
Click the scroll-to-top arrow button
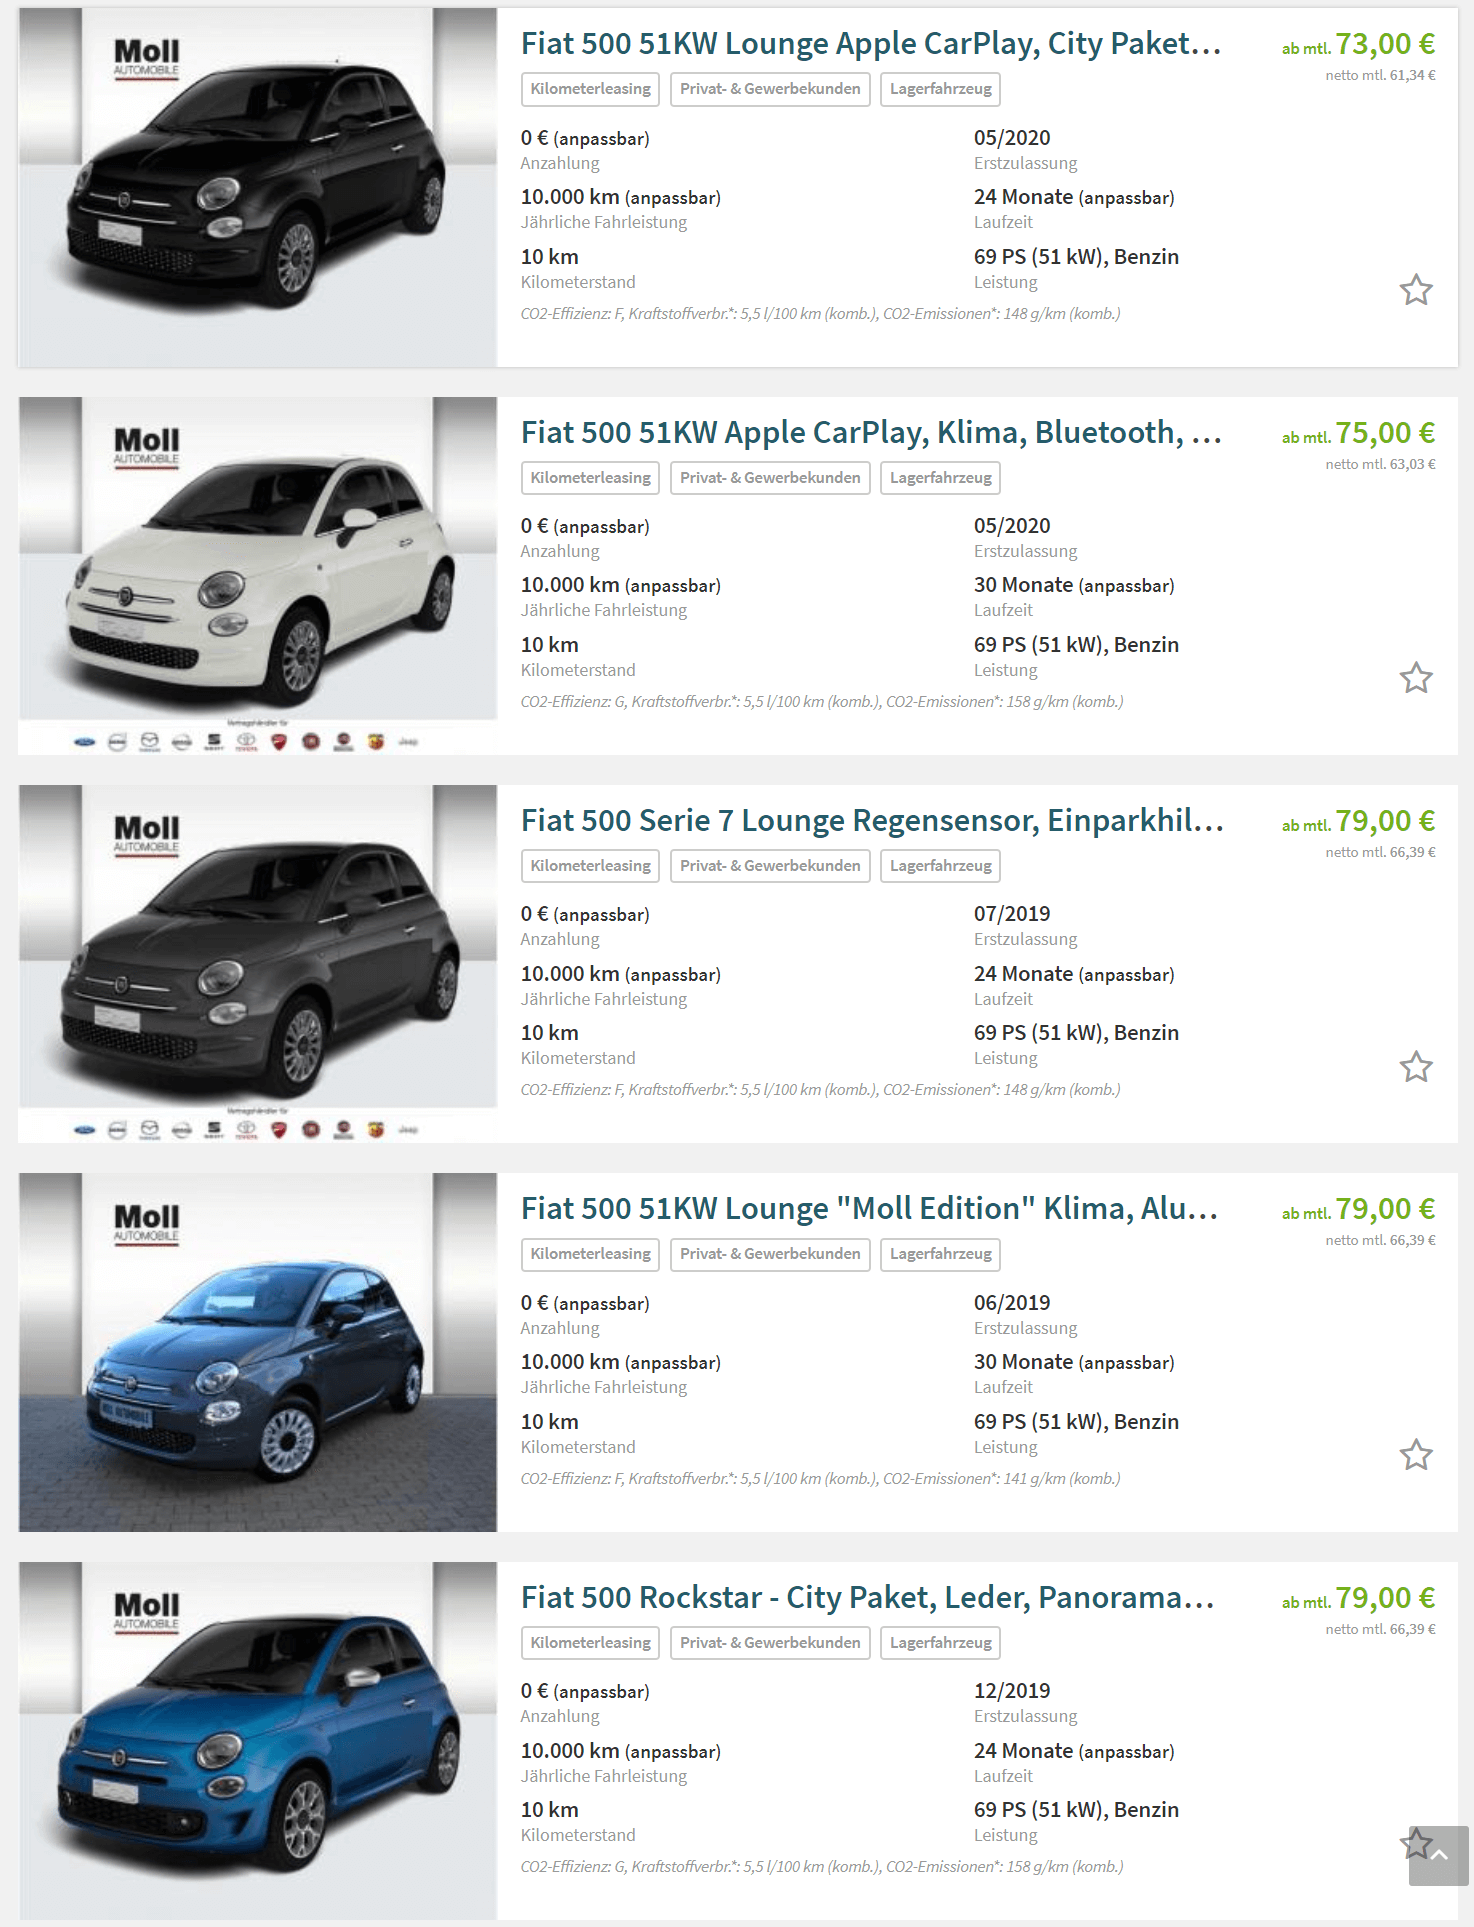tap(1439, 1856)
